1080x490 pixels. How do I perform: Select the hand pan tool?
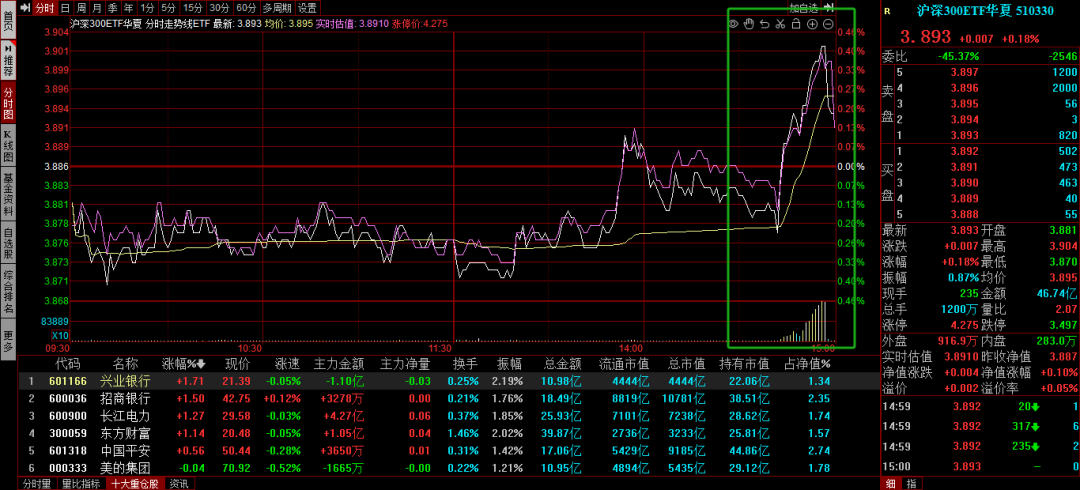pos(748,23)
